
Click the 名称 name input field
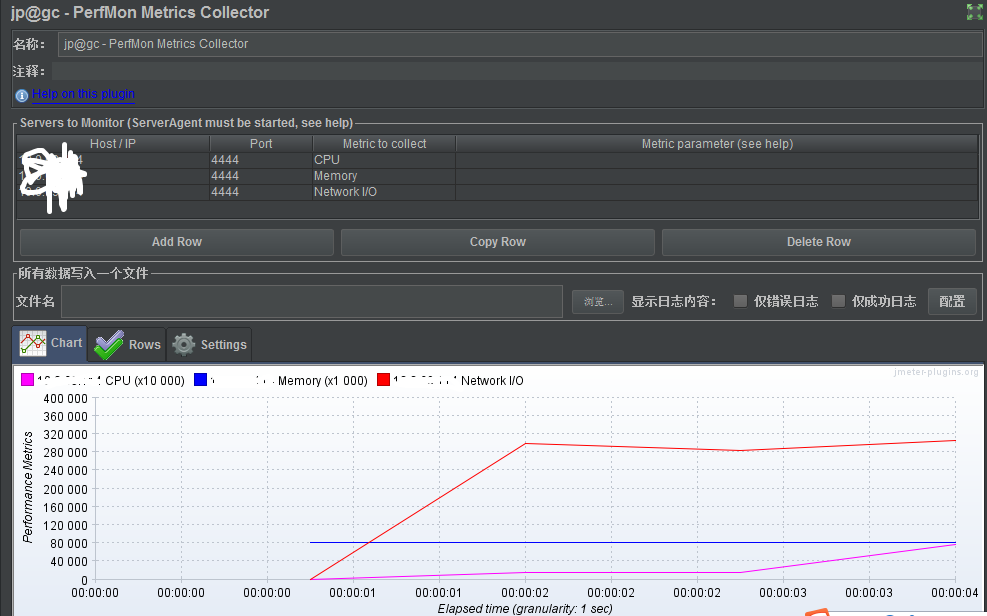click(x=519, y=44)
